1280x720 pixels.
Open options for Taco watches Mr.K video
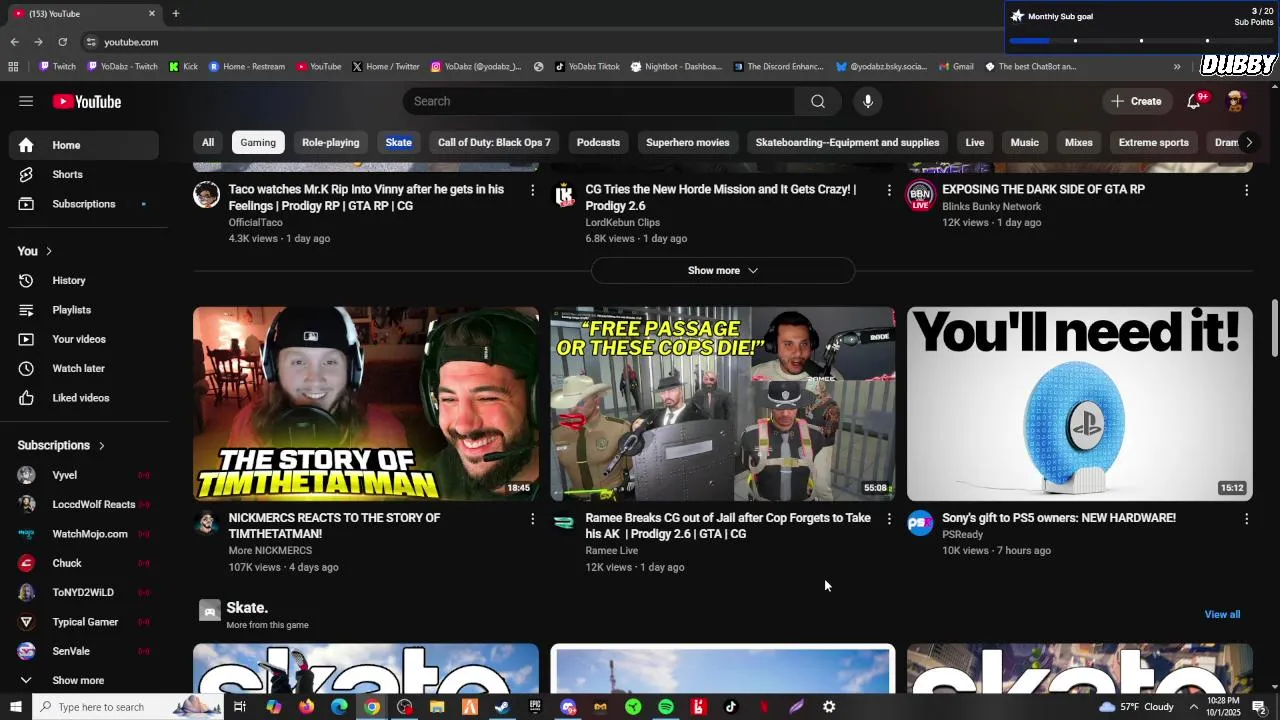tap(532, 190)
